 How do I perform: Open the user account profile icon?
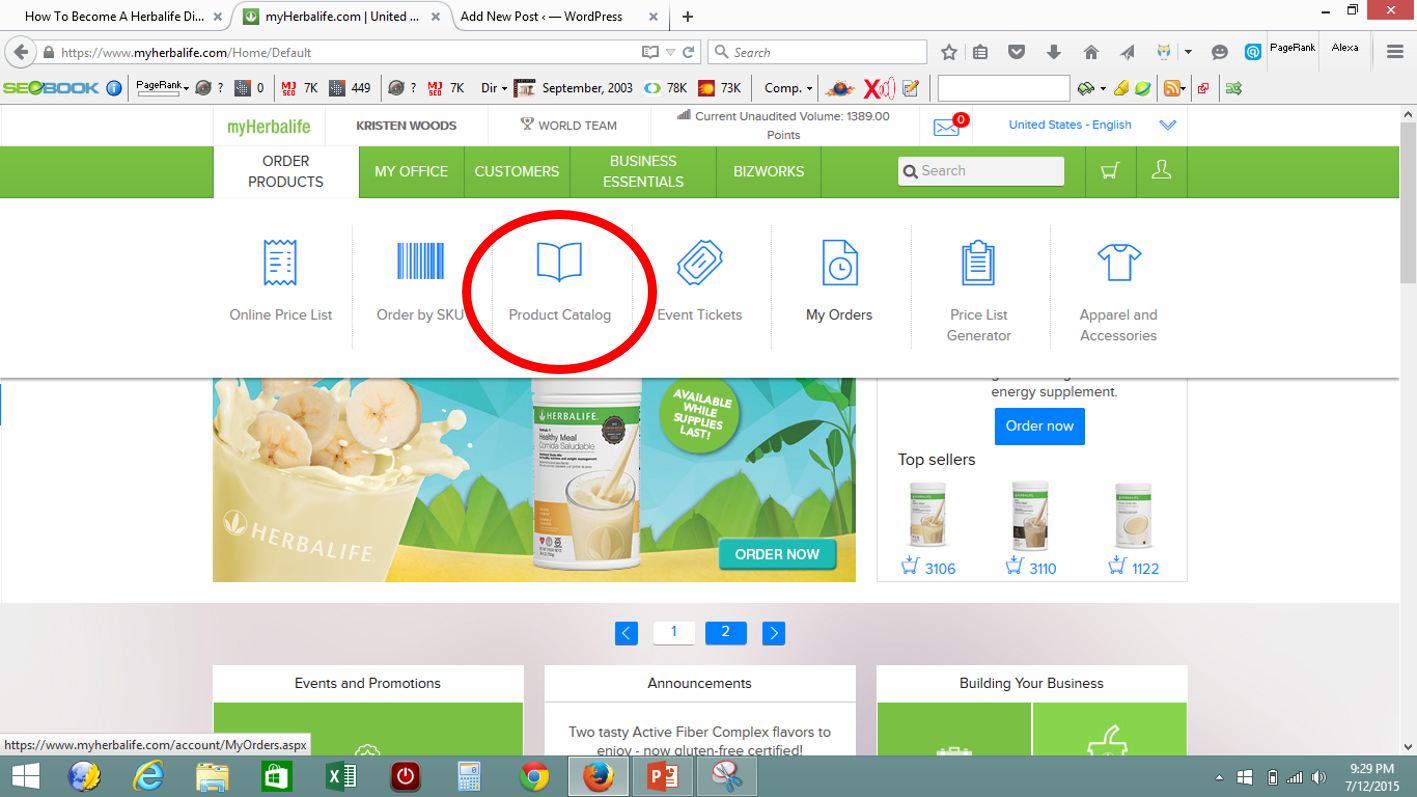1161,171
